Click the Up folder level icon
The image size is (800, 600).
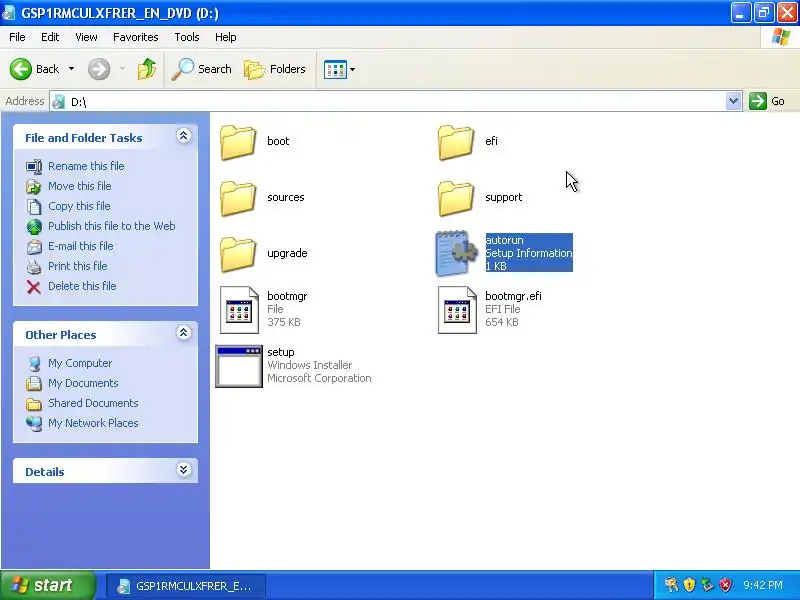point(147,69)
